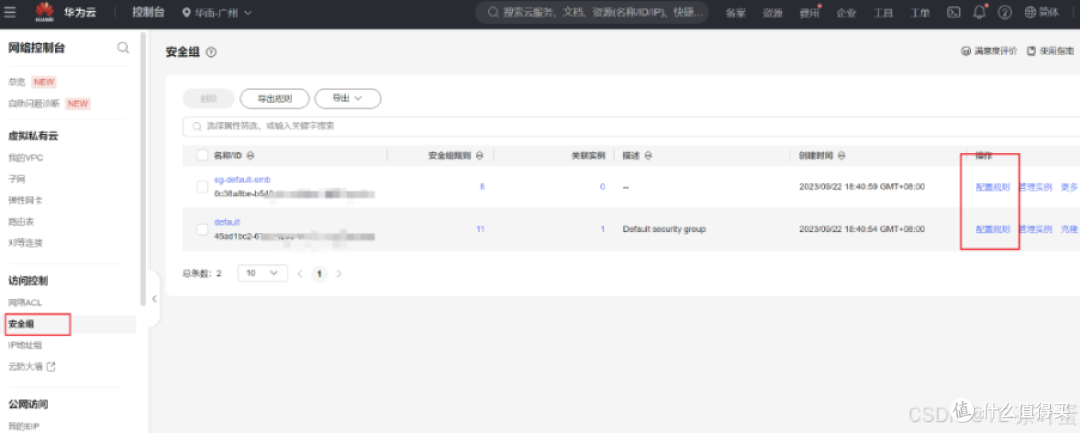1080x433 pixels.
Task: Sort by 安全组规则 column icon
Action: click(479, 156)
